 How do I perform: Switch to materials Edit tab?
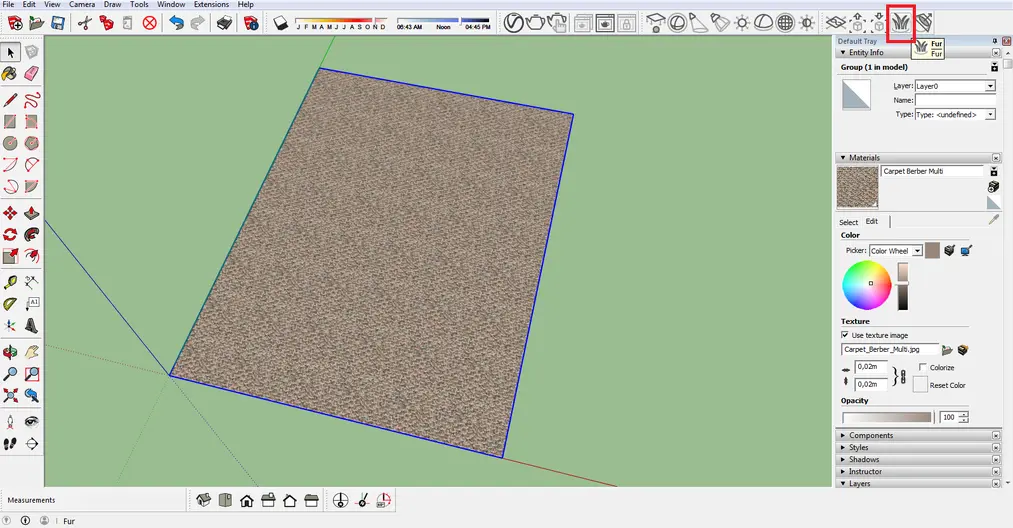[x=872, y=221]
